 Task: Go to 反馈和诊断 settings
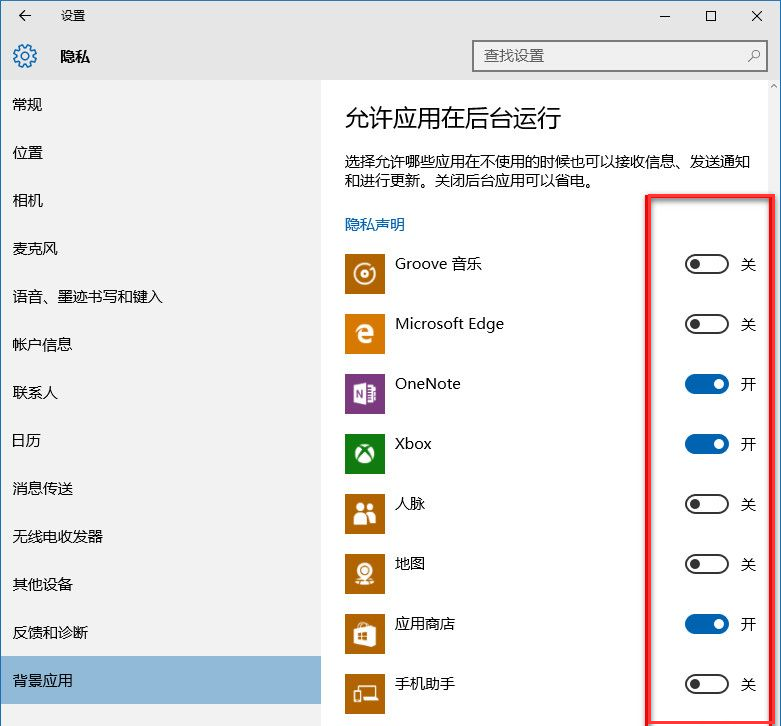pos(50,633)
